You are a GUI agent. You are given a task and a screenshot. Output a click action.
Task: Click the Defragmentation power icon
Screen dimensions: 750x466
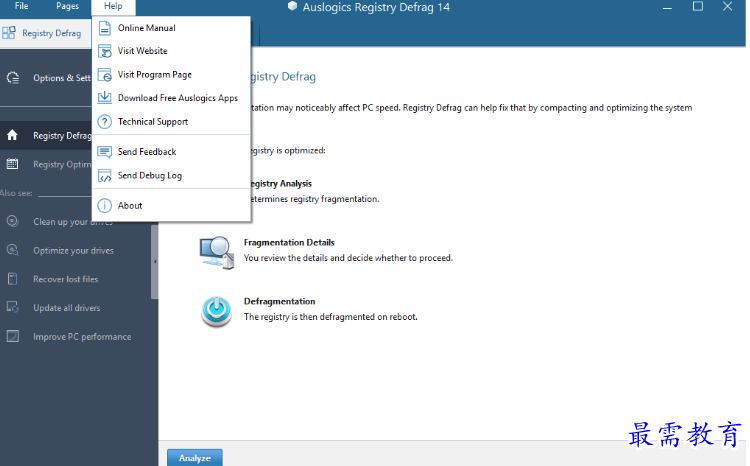tap(216, 311)
